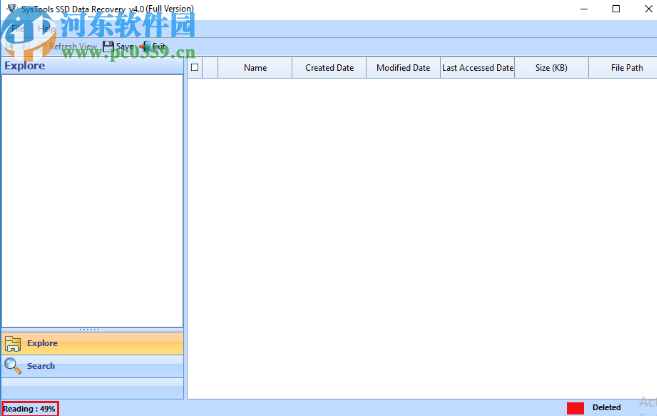657x416 pixels.
Task: Minimize the SysTools window
Action: pyautogui.click(x=584, y=9)
